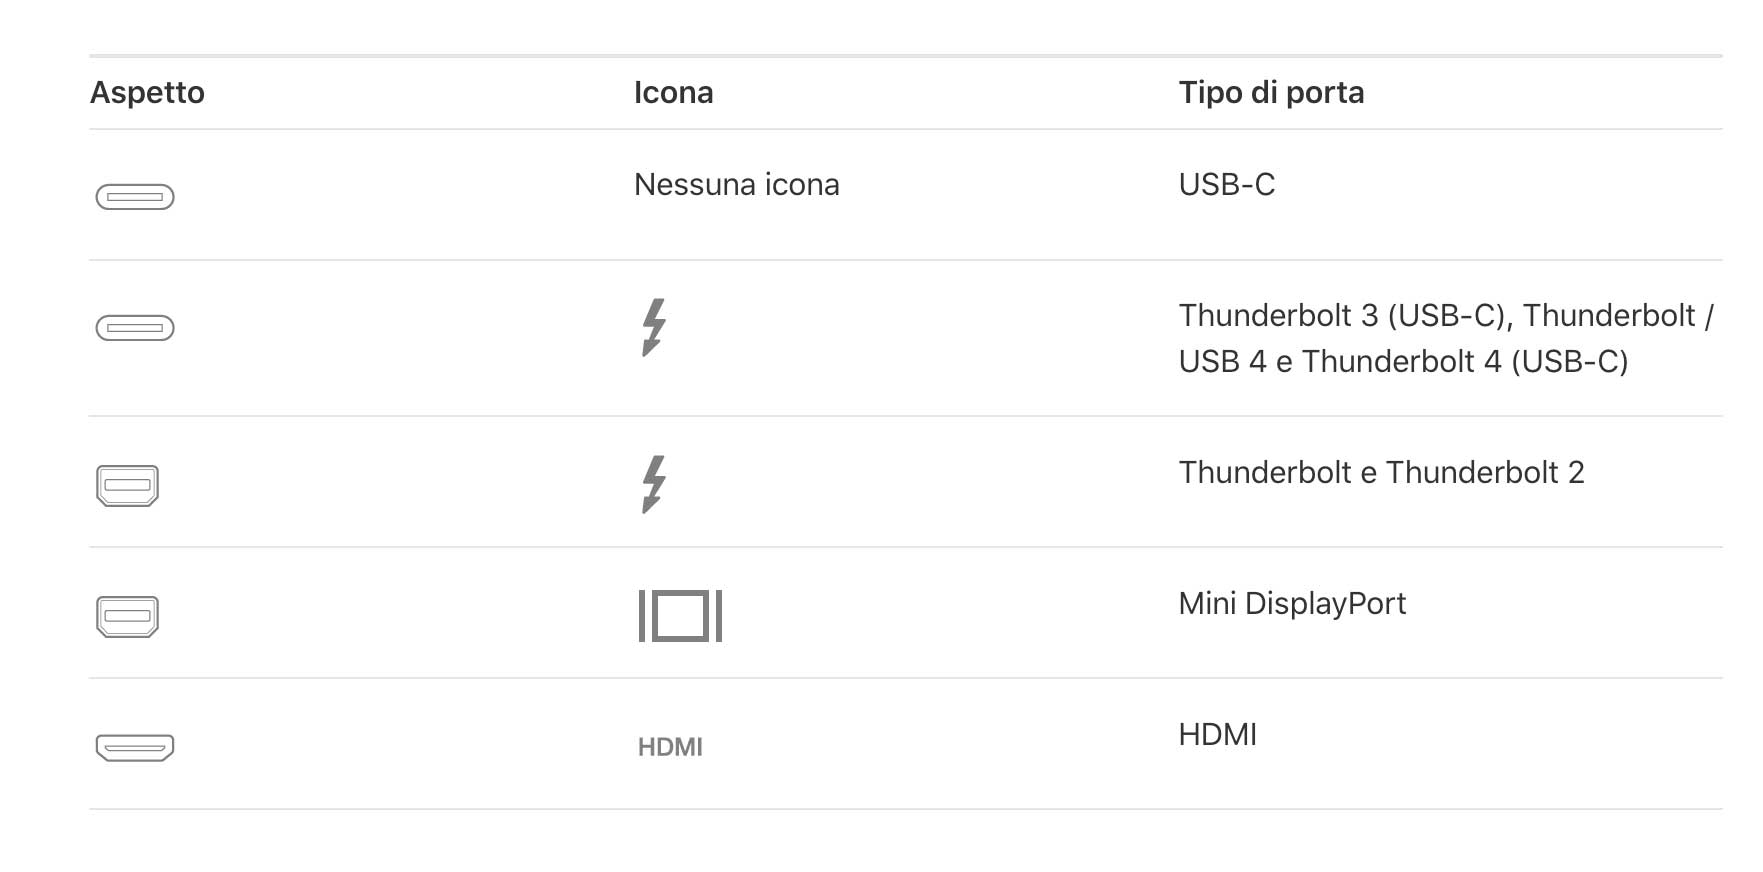
Task: Click 'Thunderbolt e Thunderbolt 2' text
Action: 1381,472
